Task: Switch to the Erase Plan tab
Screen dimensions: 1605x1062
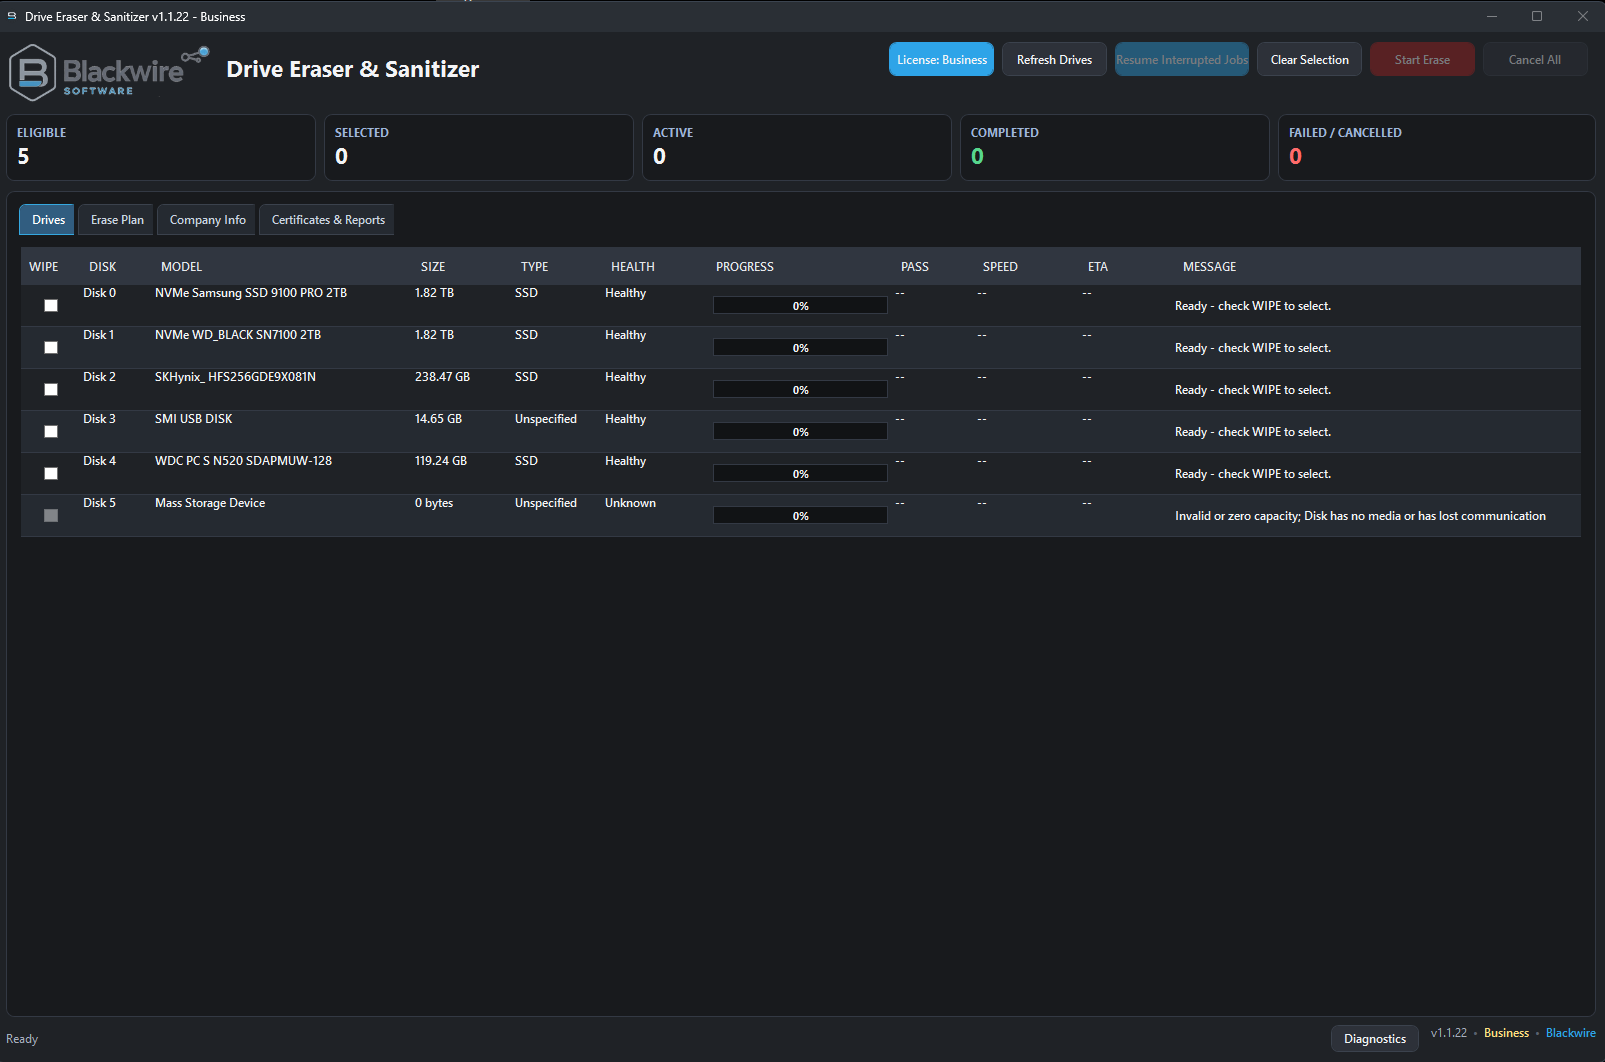Action: [117, 220]
